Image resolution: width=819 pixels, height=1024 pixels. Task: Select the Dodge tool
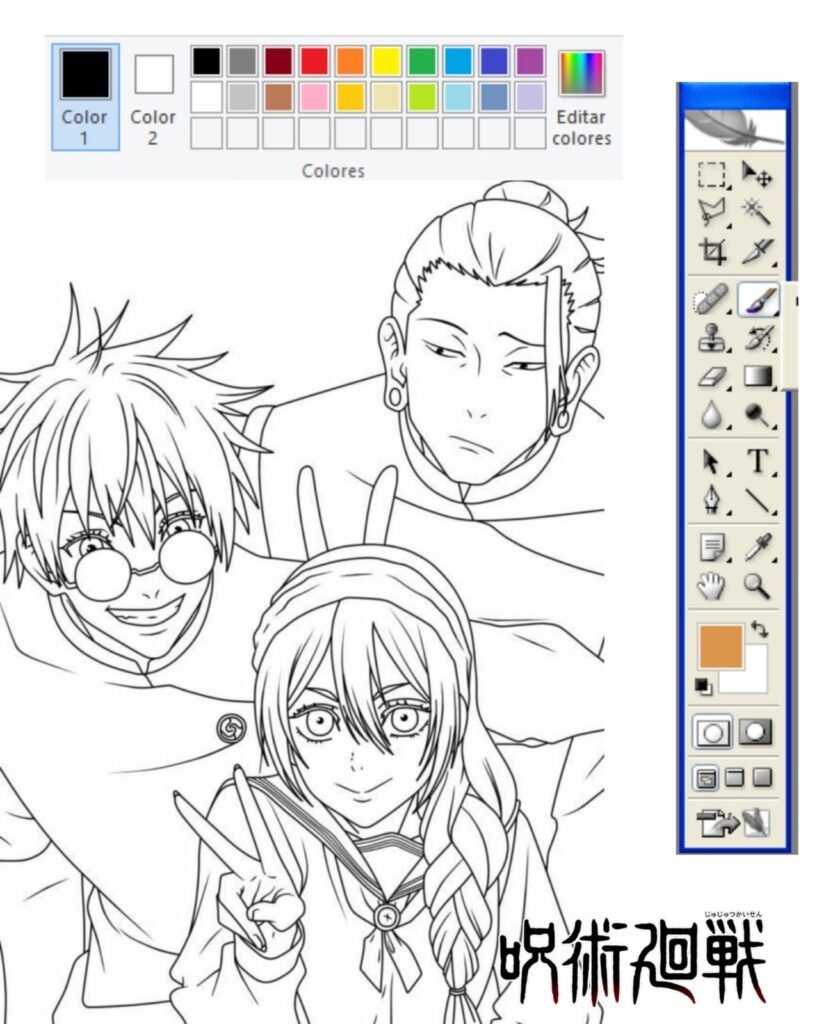758,415
